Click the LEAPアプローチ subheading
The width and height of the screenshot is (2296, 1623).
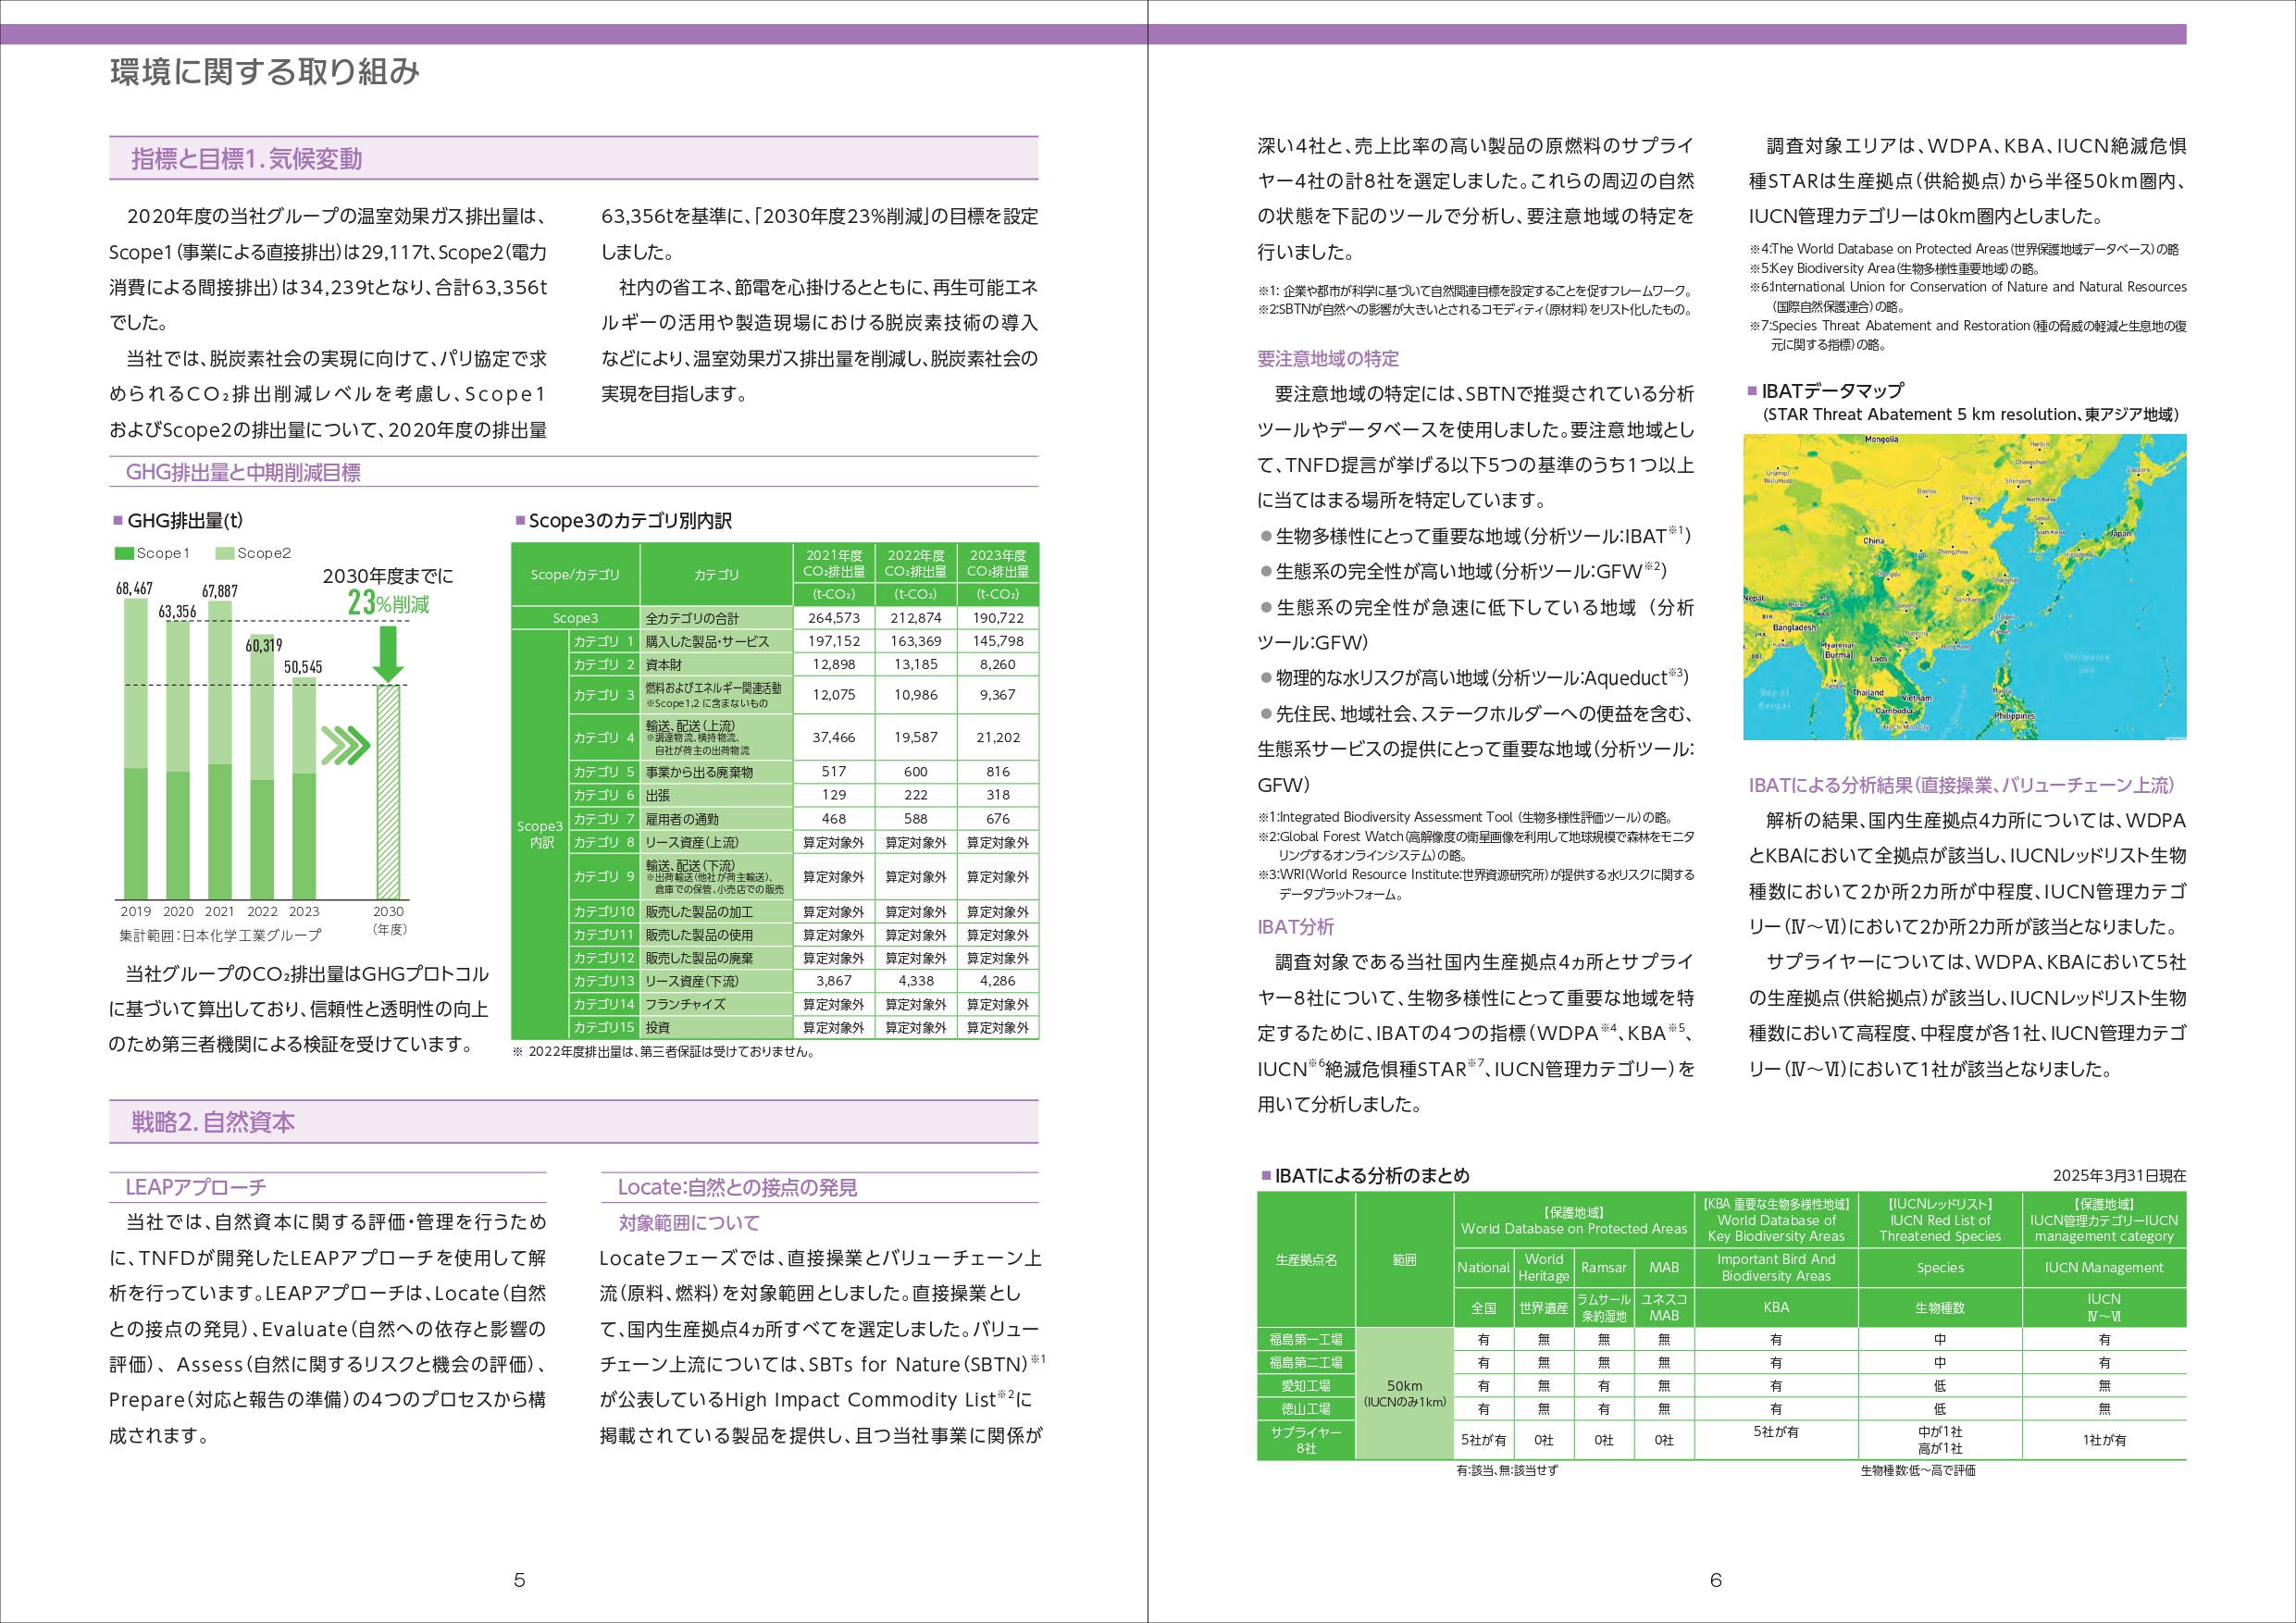196,1187
